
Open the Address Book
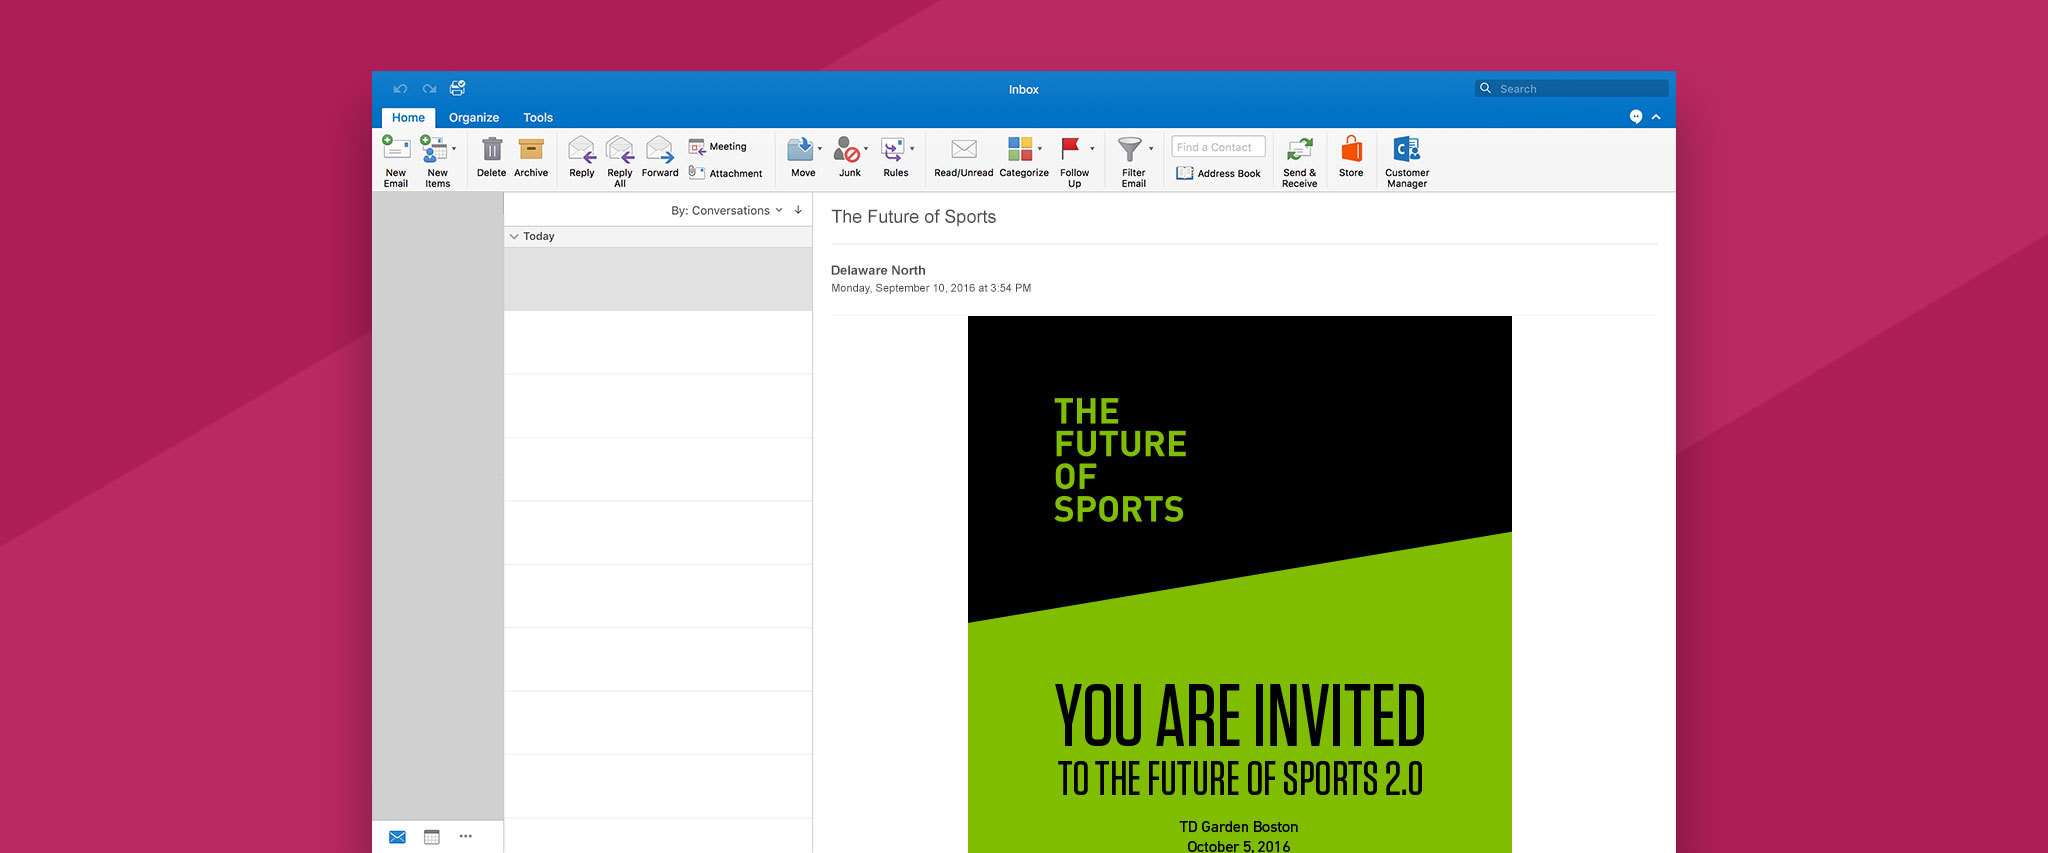(x=1219, y=174)
